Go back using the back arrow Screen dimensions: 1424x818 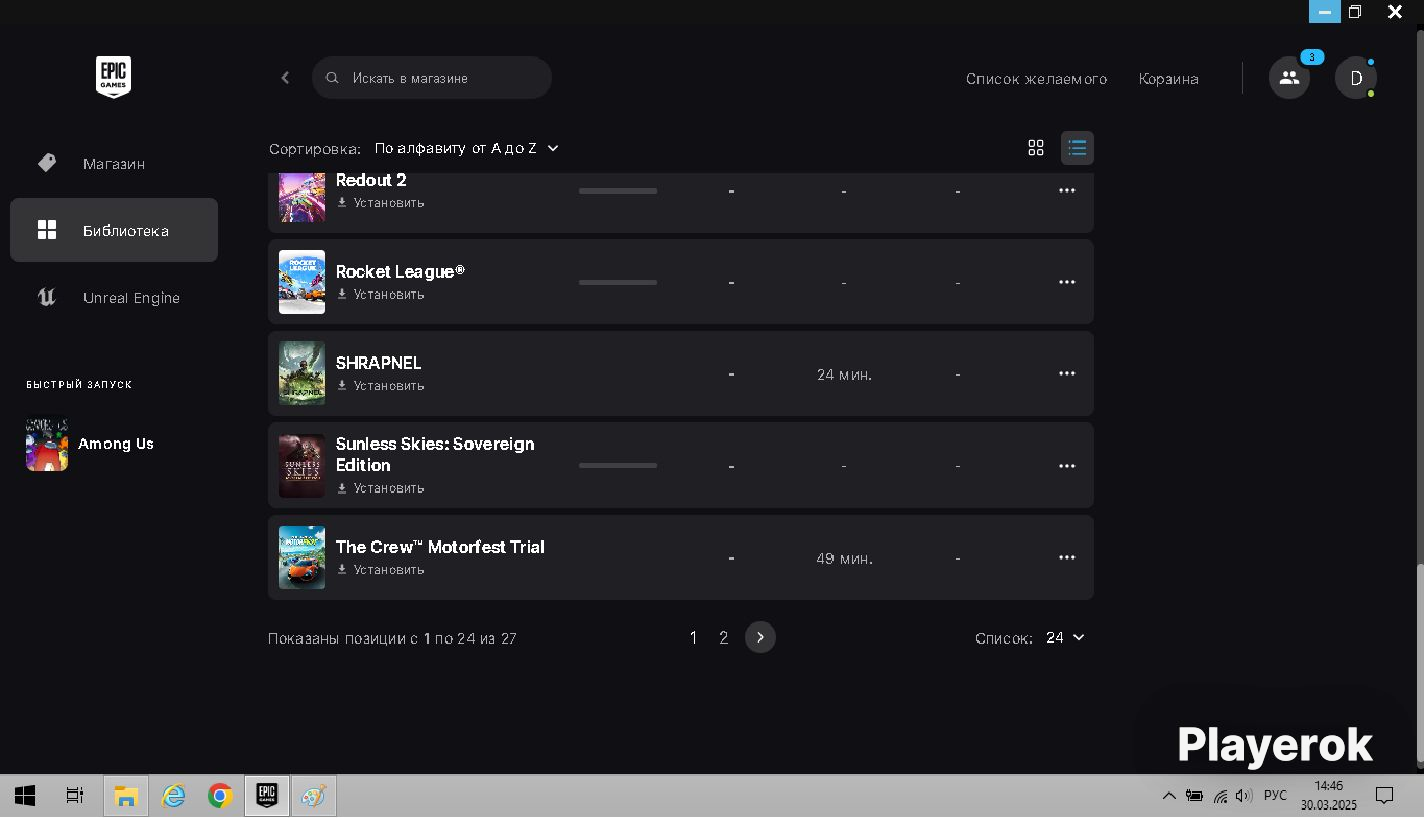coord(285,78)
